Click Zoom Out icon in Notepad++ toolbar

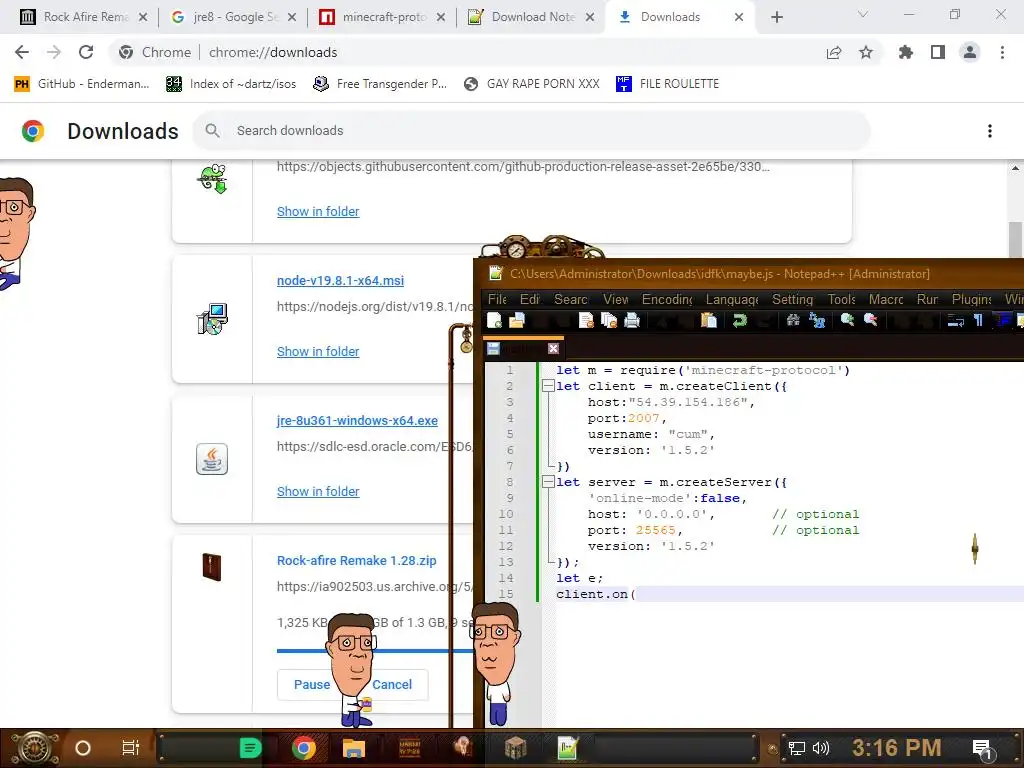click(x=871, y=319)
